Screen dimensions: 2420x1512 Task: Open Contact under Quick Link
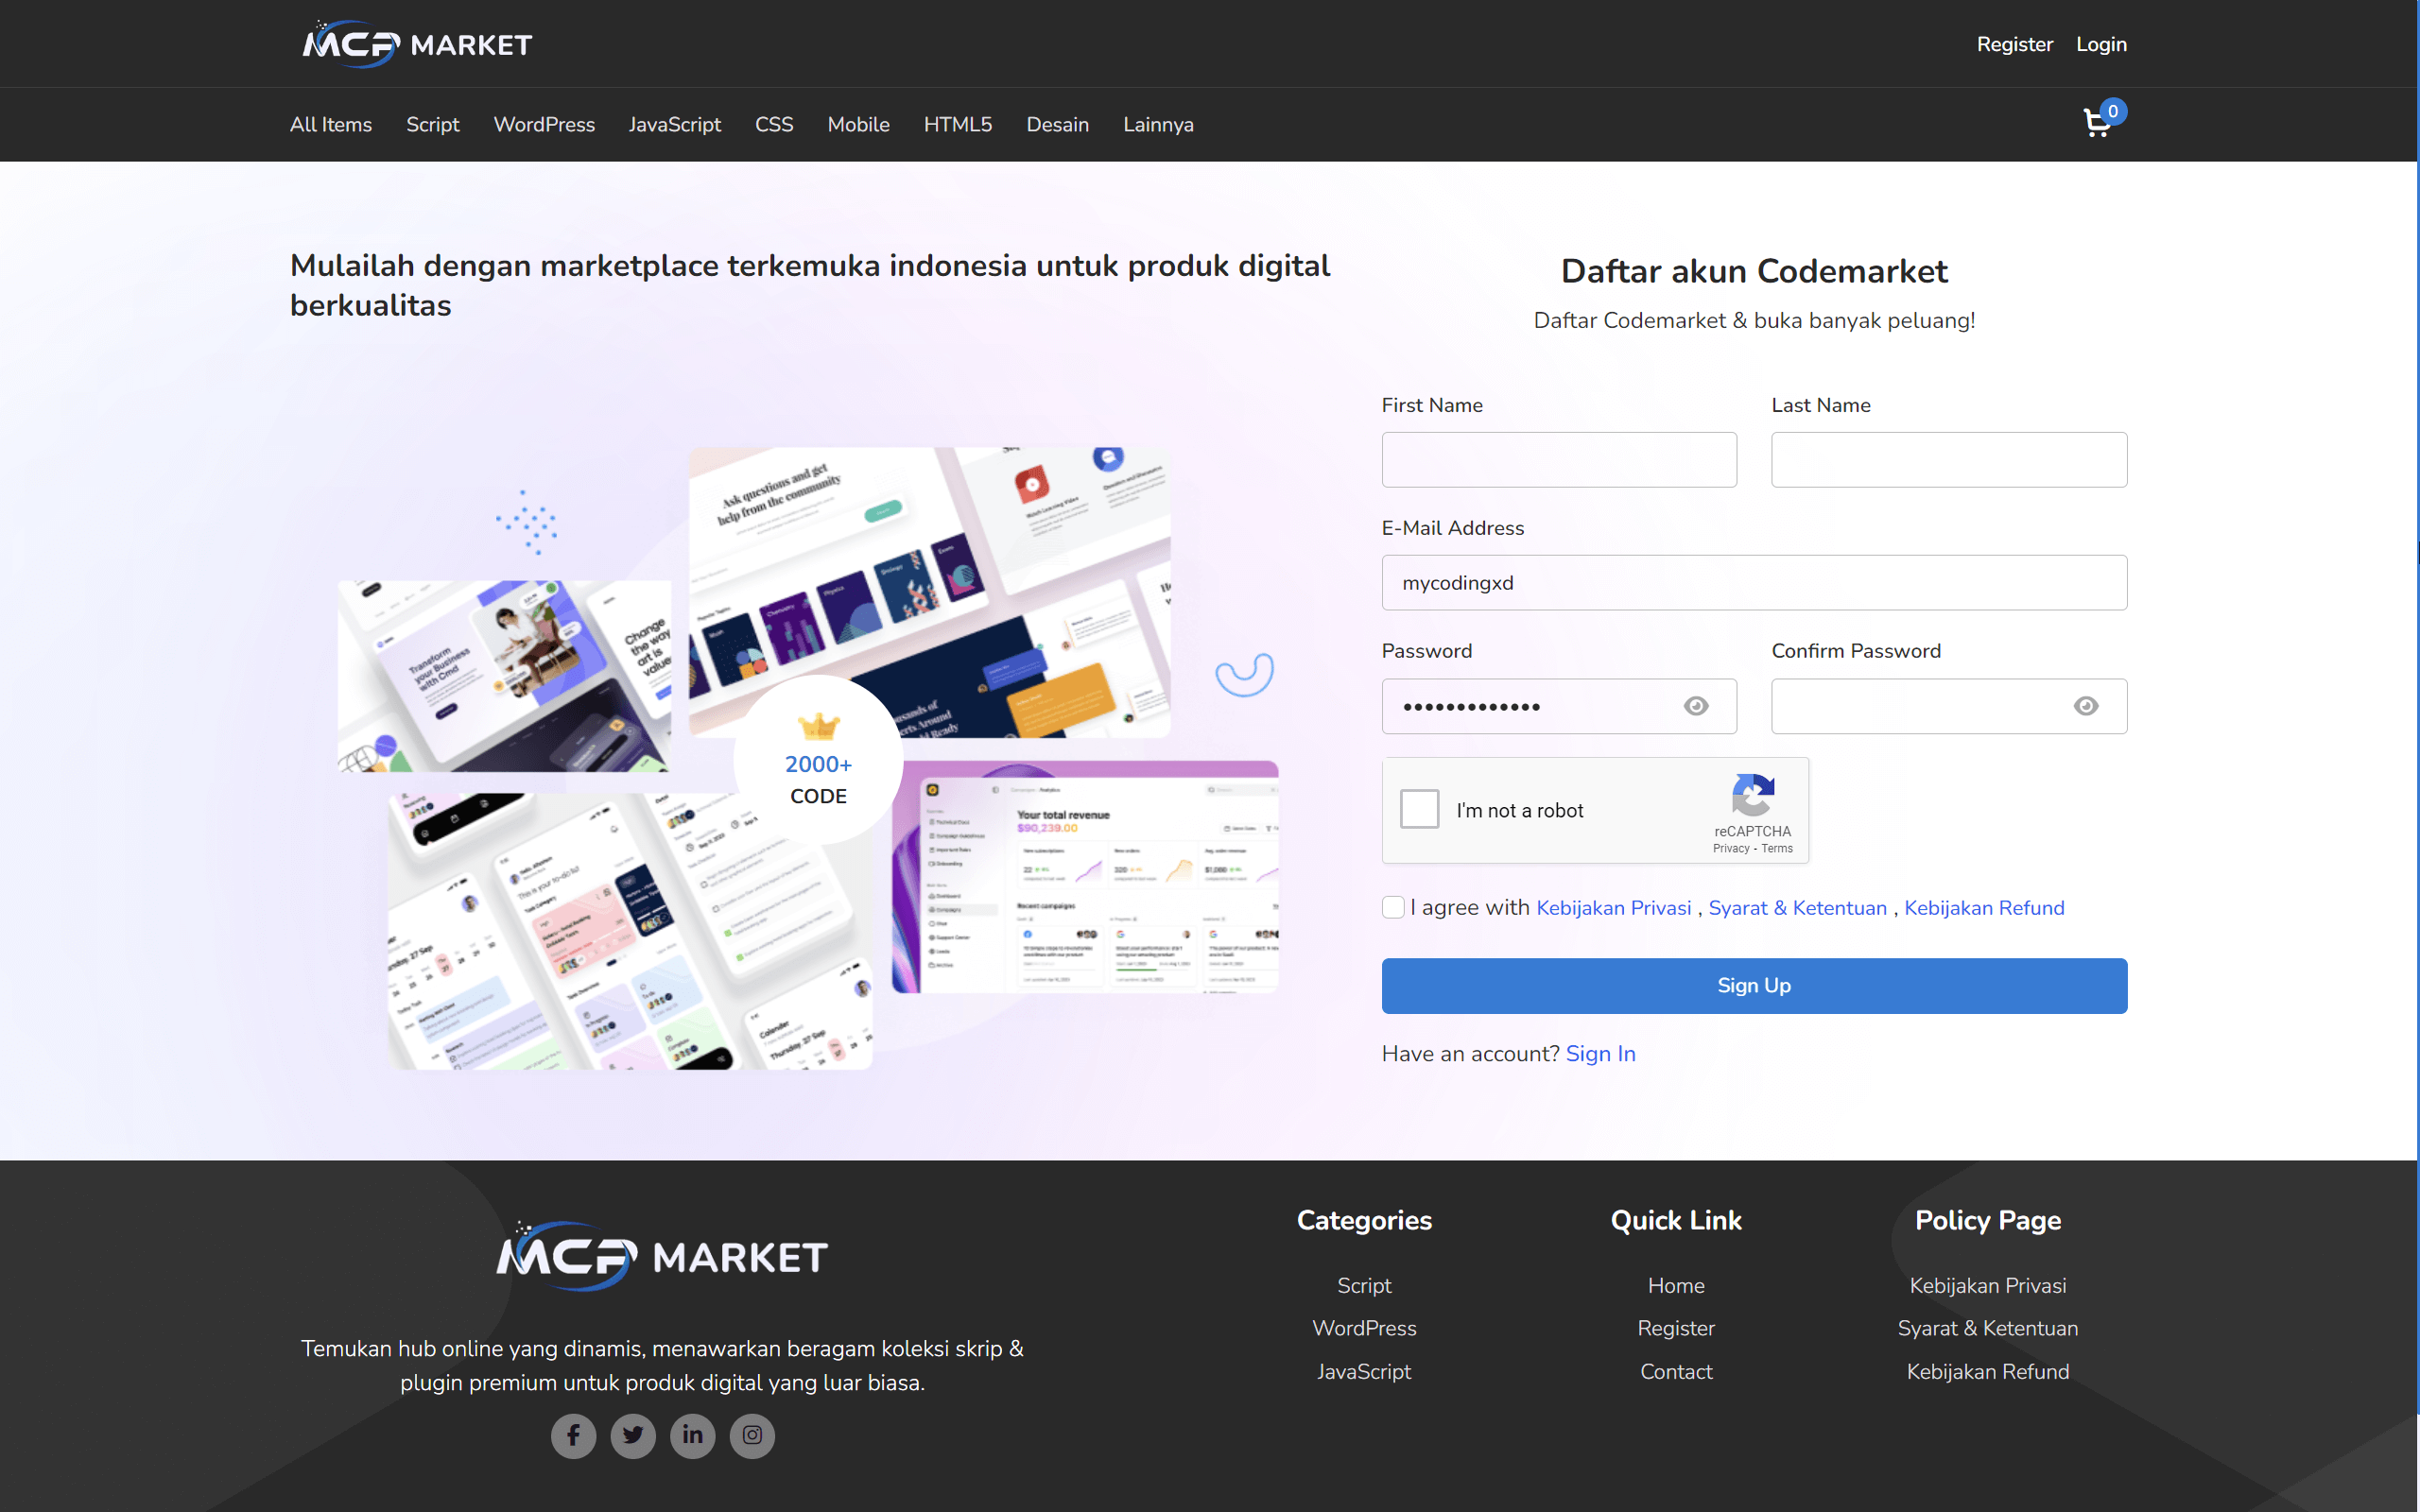[x=1675, y=1371]
